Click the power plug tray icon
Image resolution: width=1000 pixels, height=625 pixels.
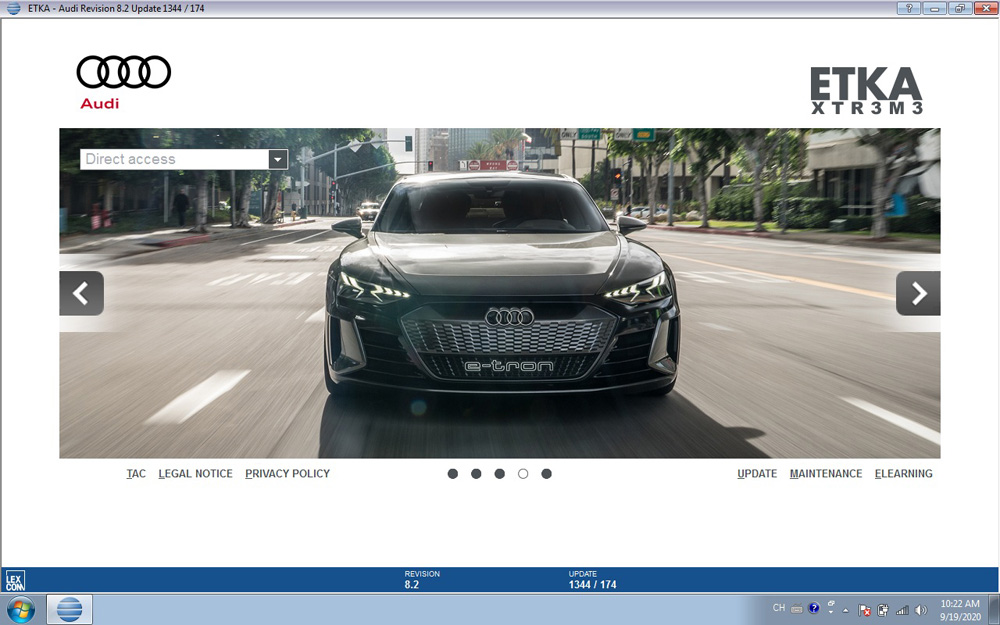coord(883,610)
